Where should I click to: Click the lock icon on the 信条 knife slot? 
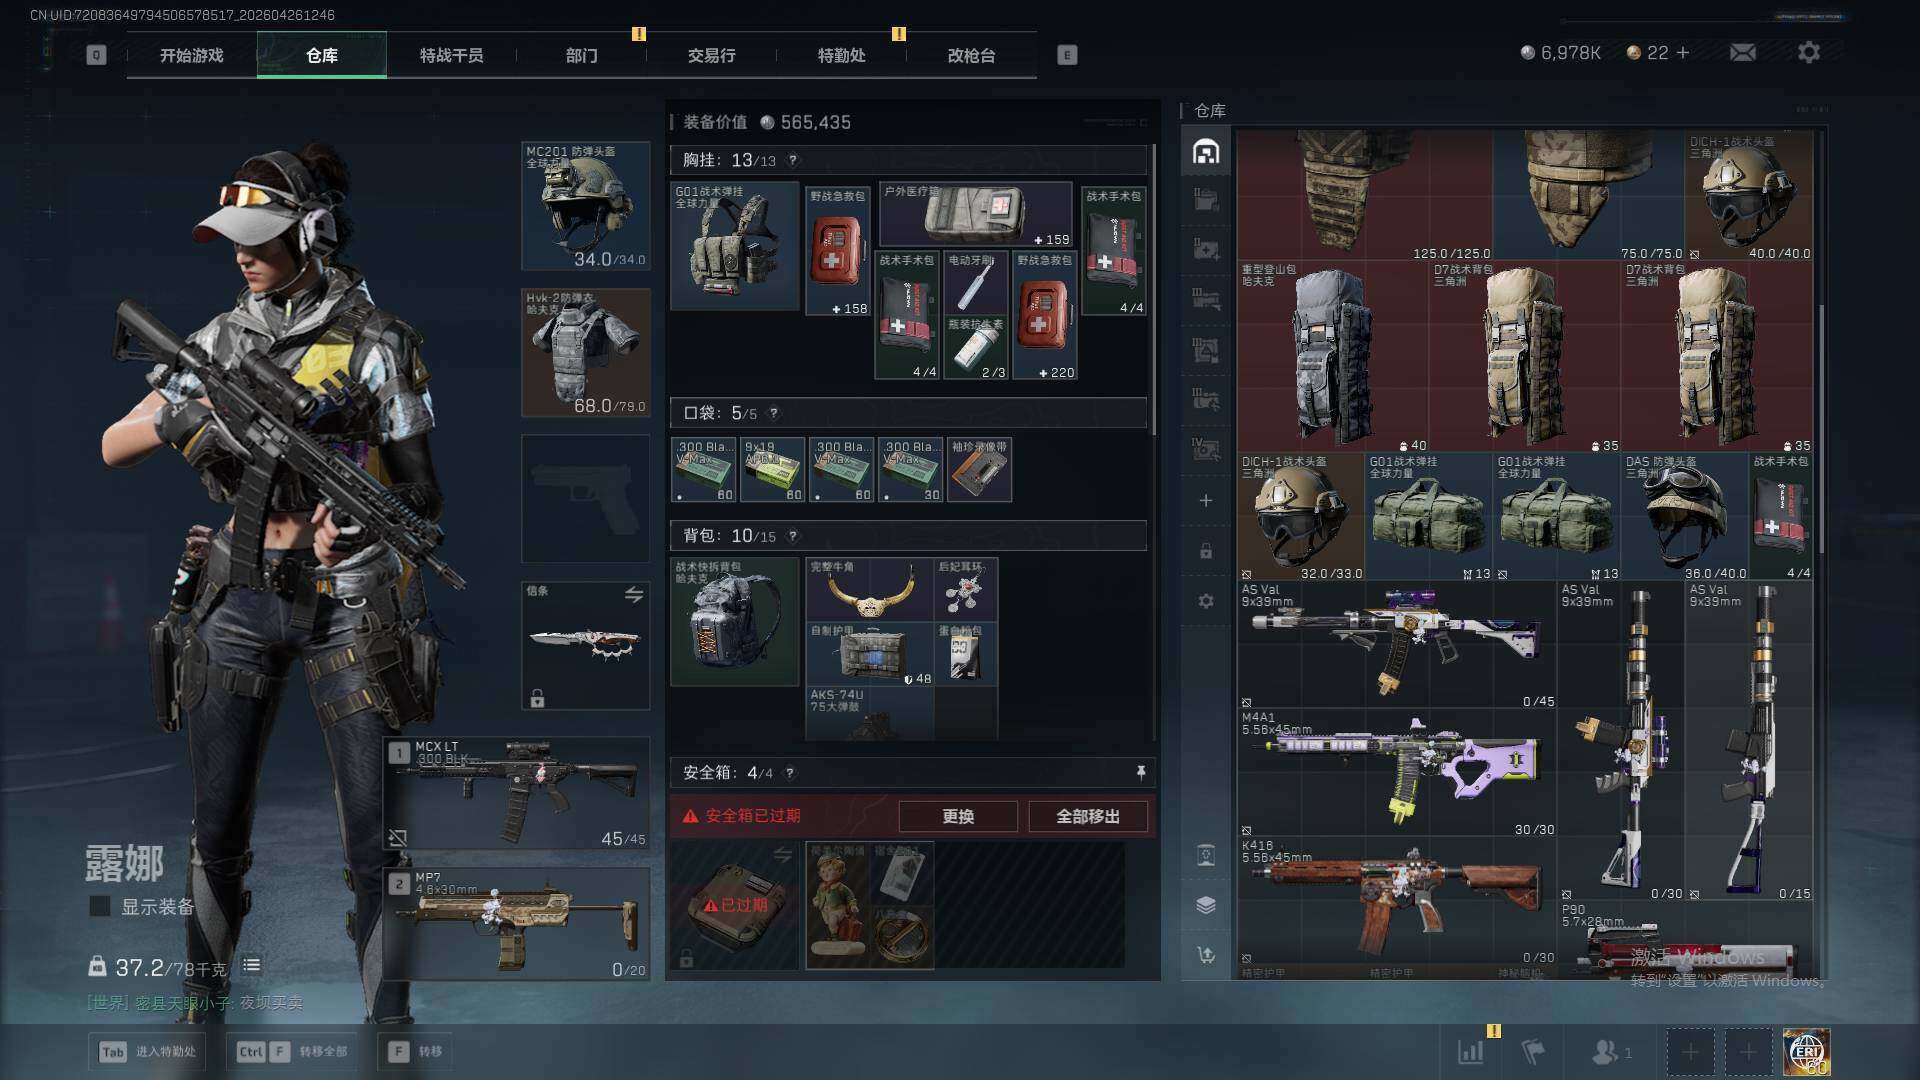tap(537, 698)
